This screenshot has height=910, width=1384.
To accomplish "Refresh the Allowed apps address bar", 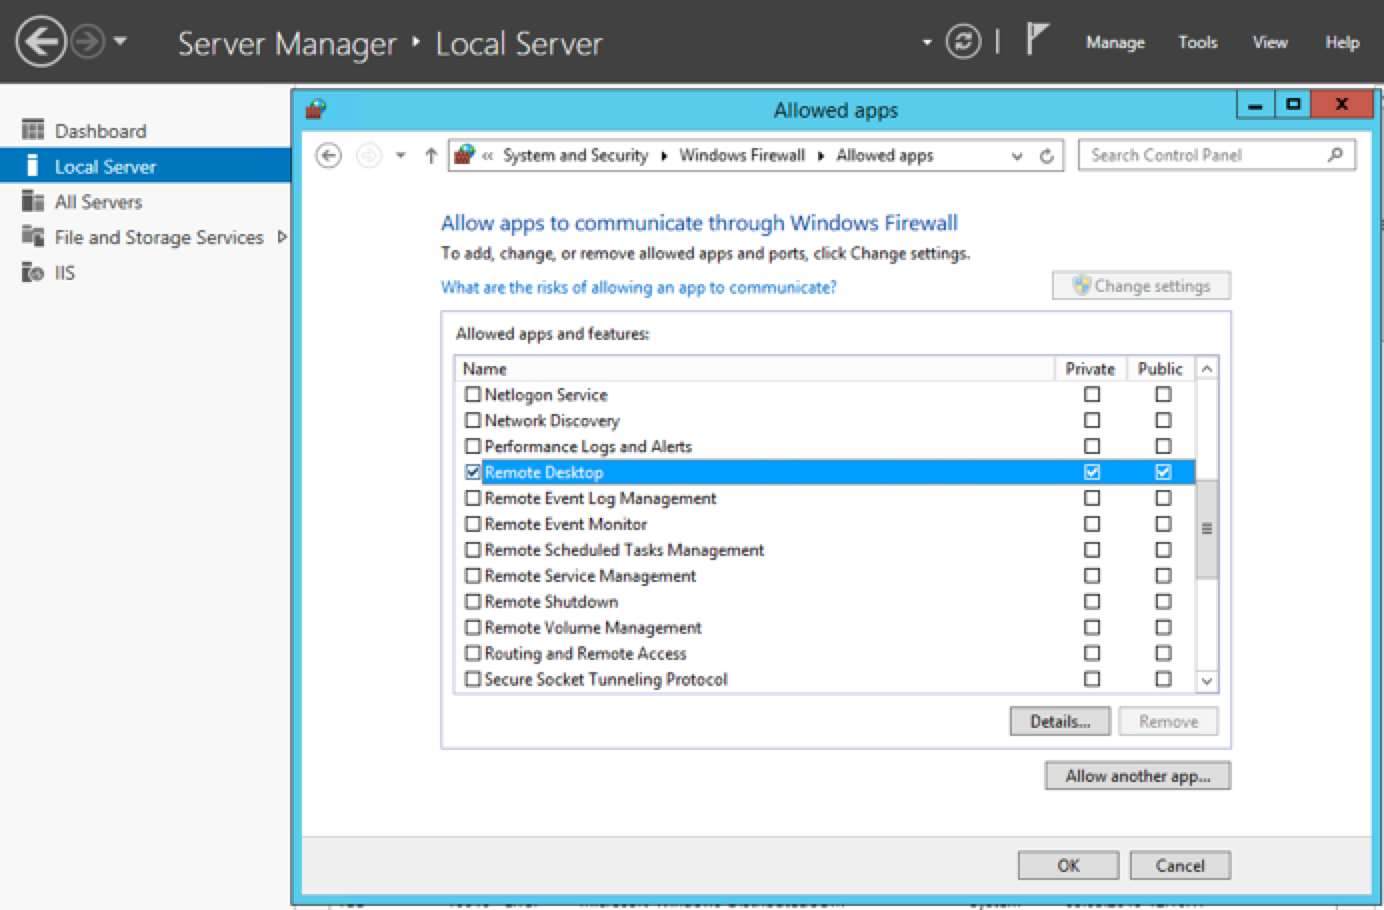I will (x=1046, y=156).
